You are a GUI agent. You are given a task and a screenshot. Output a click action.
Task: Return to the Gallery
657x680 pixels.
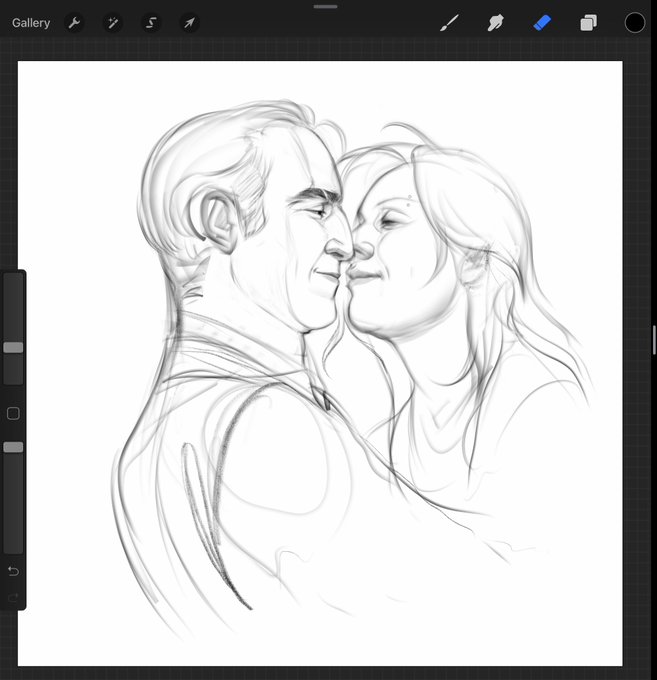[31, 23]
